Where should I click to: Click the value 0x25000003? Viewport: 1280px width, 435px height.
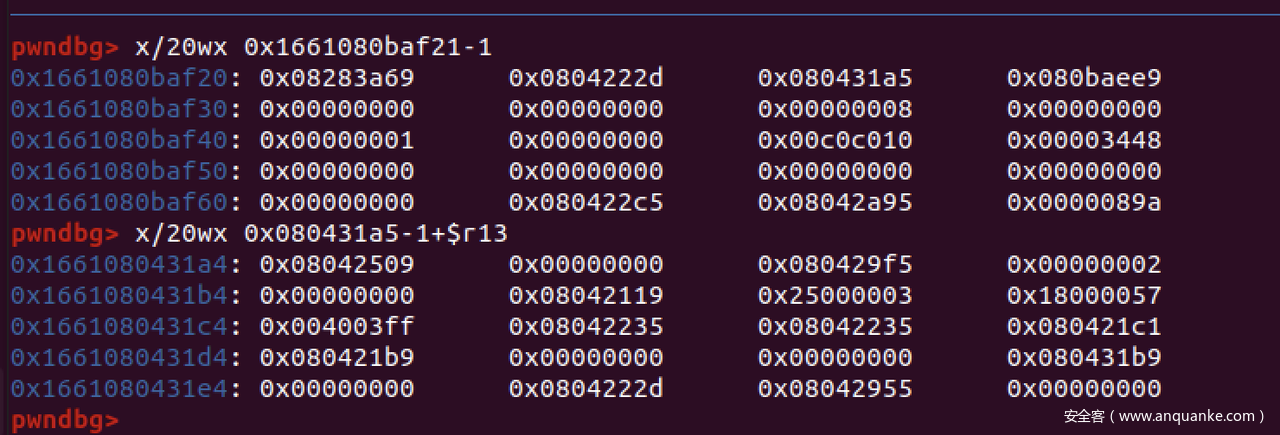(x=835, y=296)
